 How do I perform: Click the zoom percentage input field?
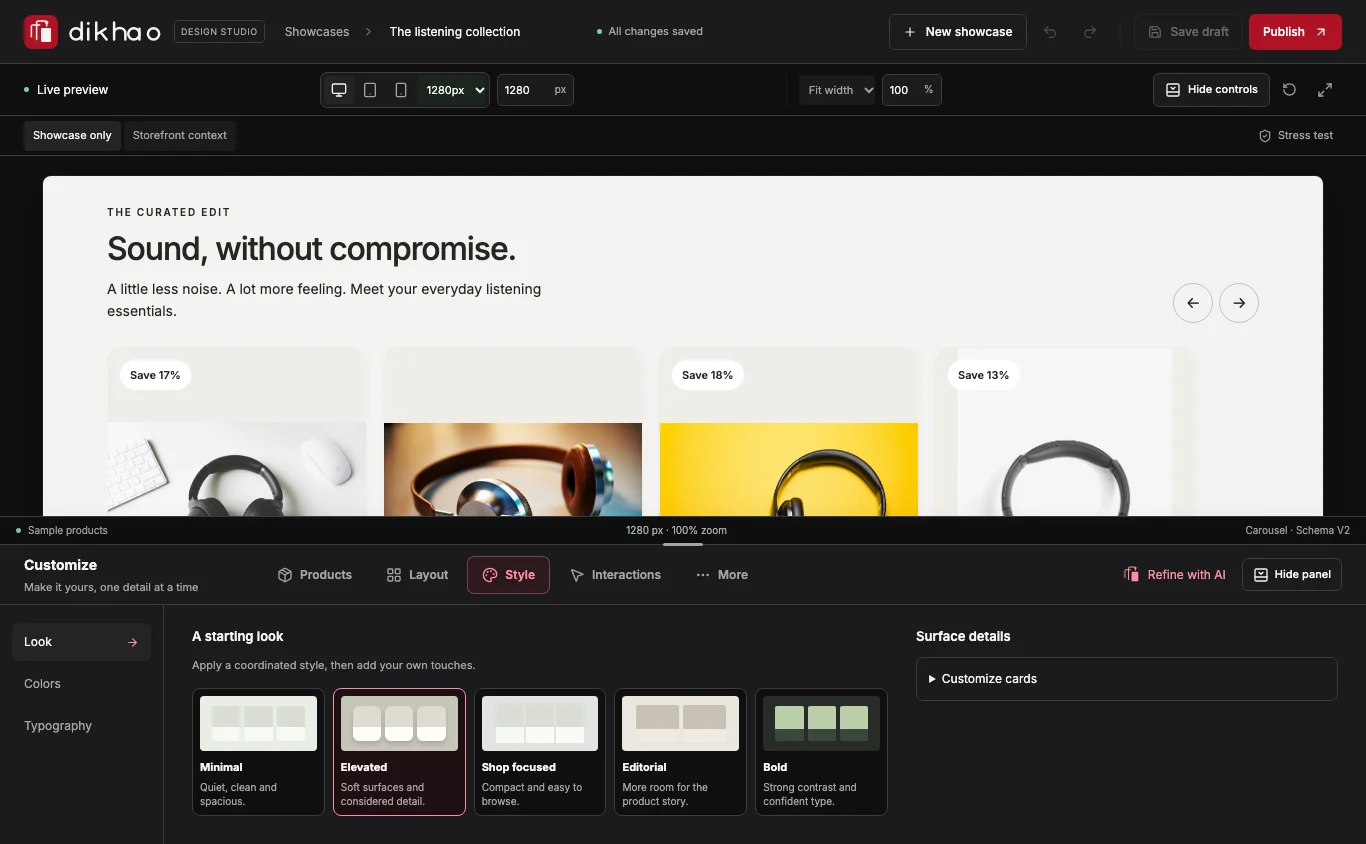[x=912, y=90]
